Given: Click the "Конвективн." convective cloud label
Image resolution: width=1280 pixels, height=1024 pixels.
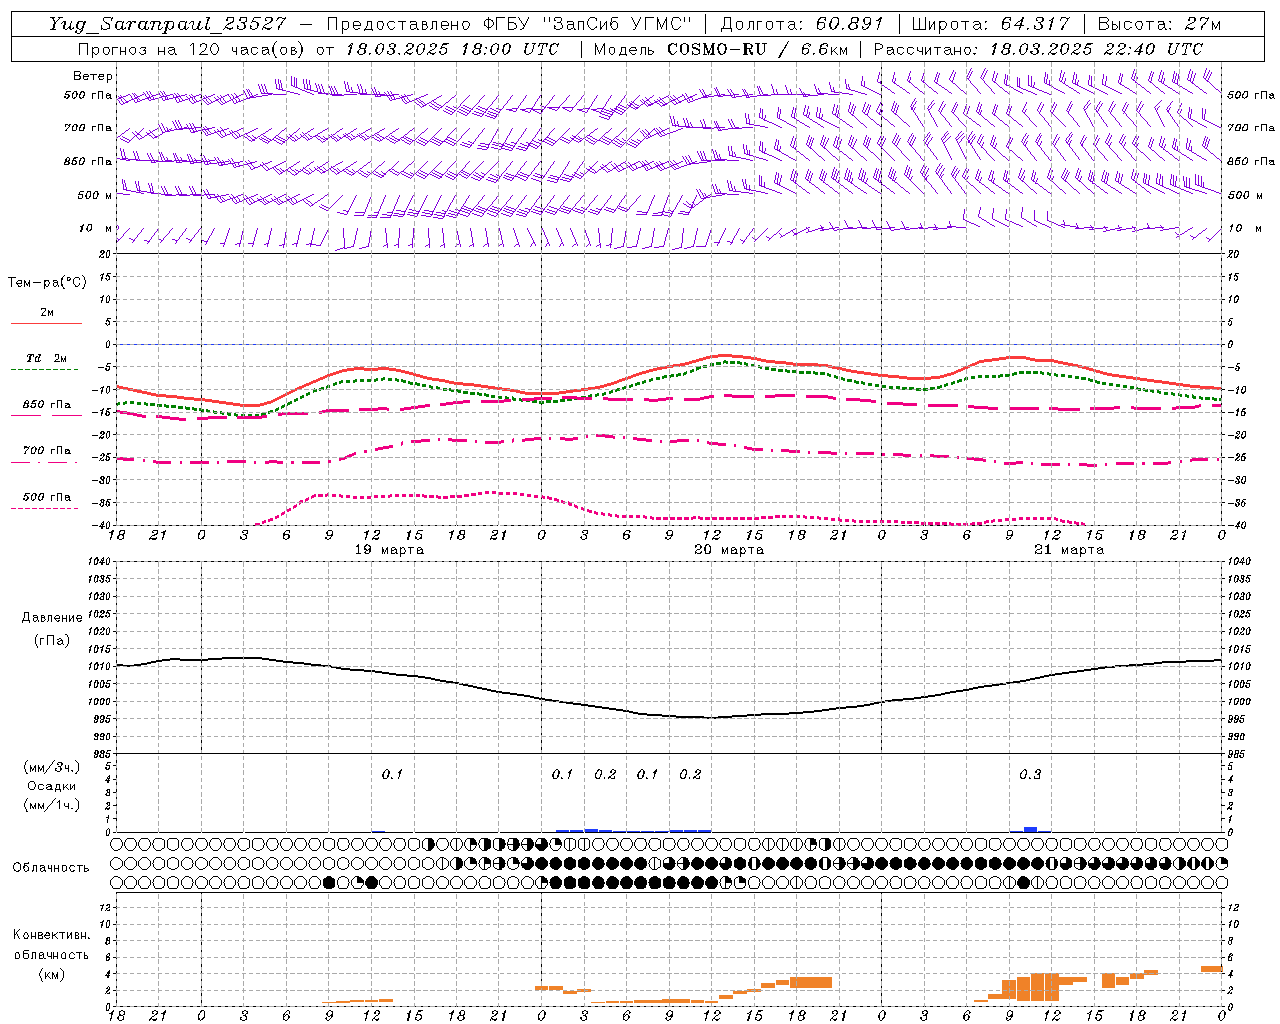Looking at the screenshot, I should 52,935.
